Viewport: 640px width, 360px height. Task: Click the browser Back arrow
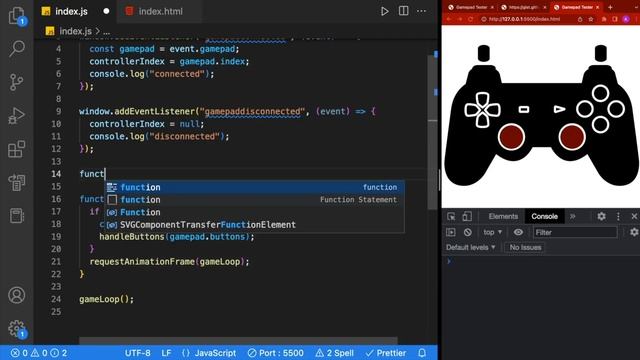[449, 19]
